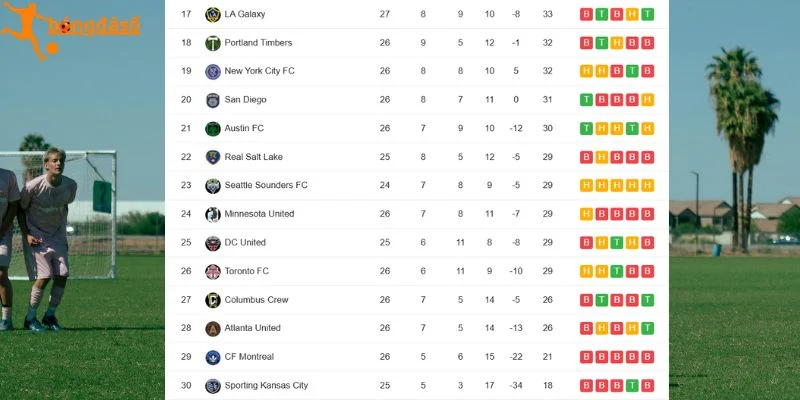Screen dimensions: 800x400
Task: Click Sporting Kansas City's green T form badge
Action: pos(632,386)
